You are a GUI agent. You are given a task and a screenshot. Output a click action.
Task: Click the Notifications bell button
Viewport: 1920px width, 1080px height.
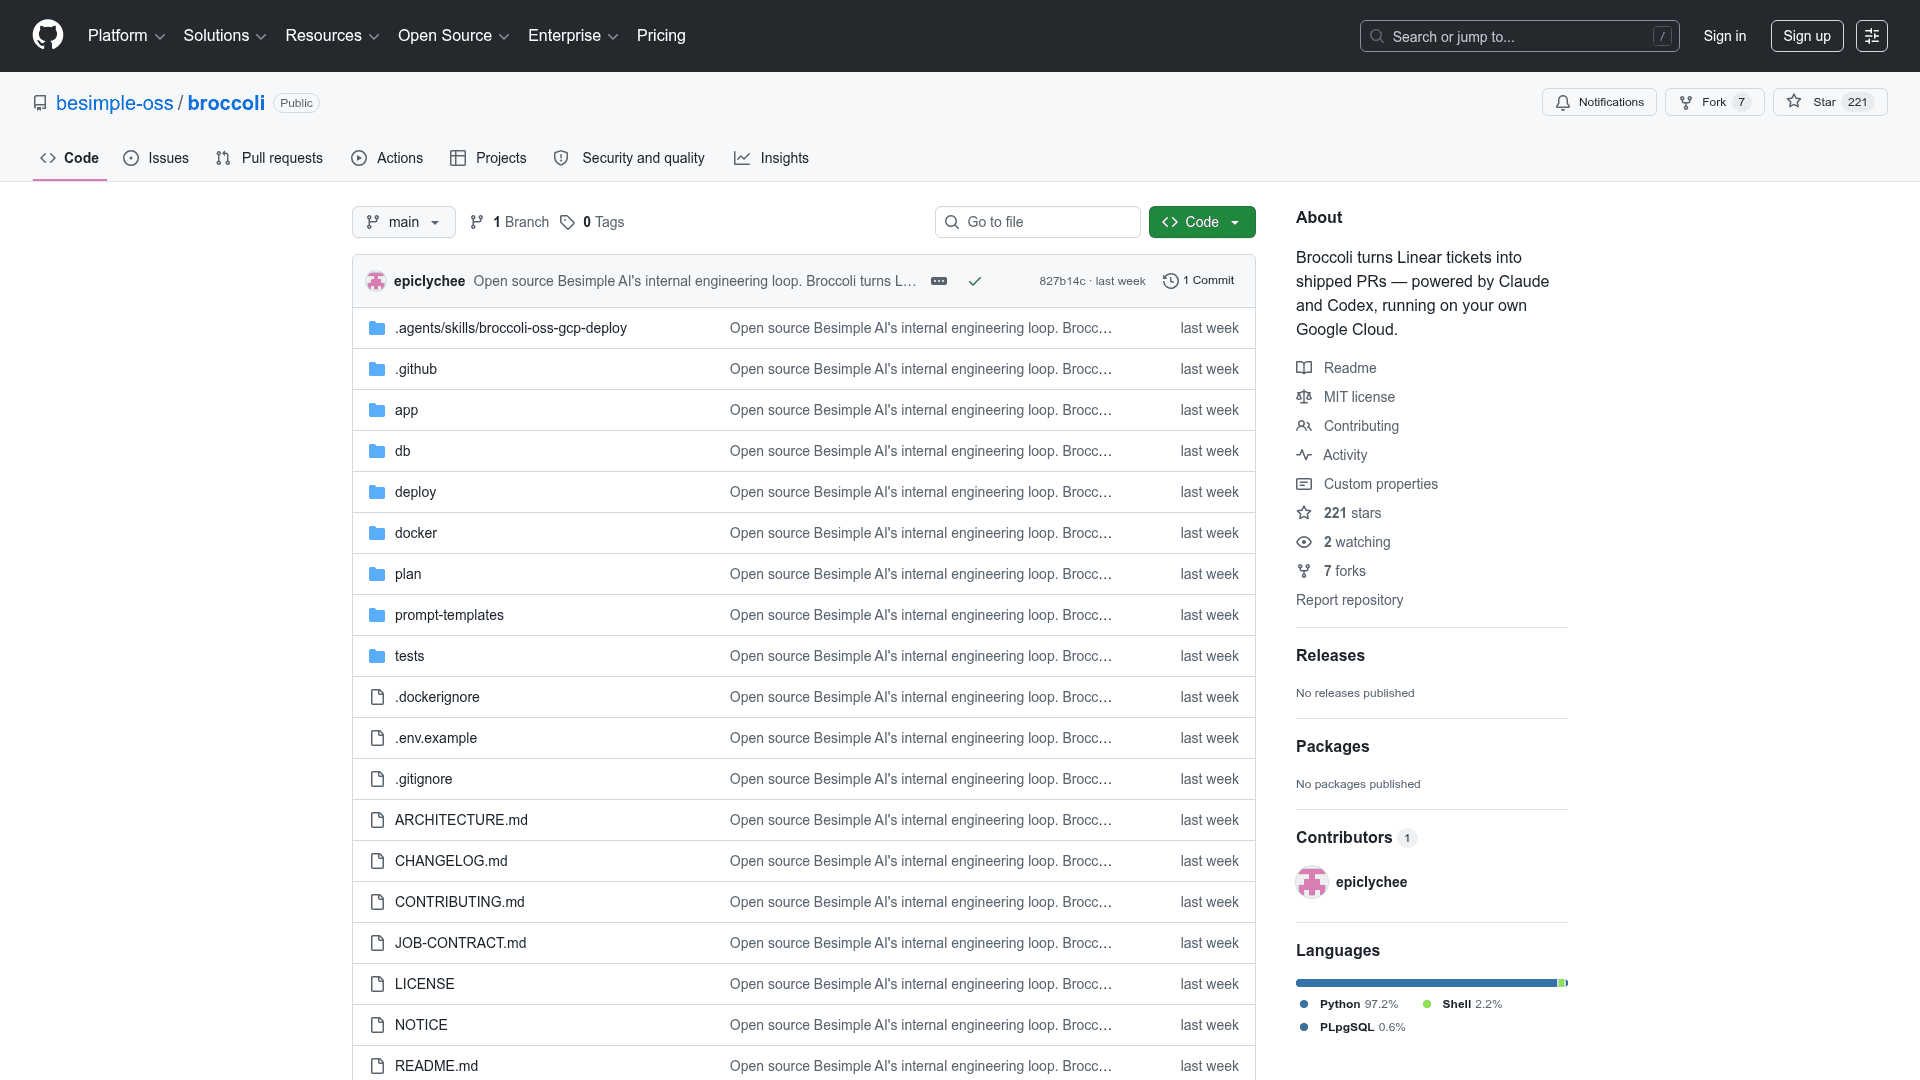click(1599, 102)
